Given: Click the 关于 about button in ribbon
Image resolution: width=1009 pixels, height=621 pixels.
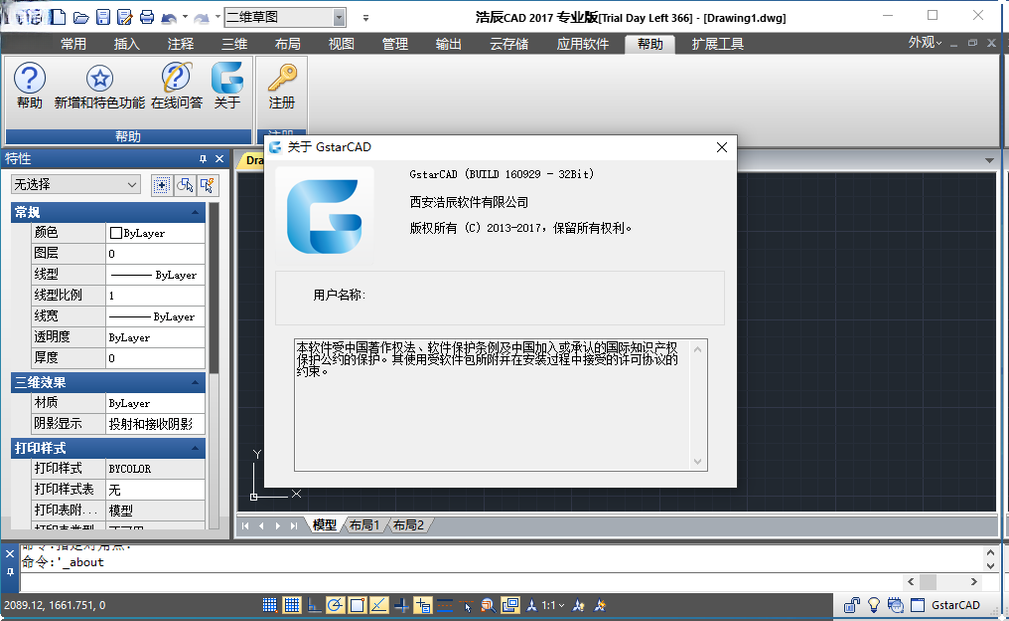Looking at the screenshot, I should point(227,86).
